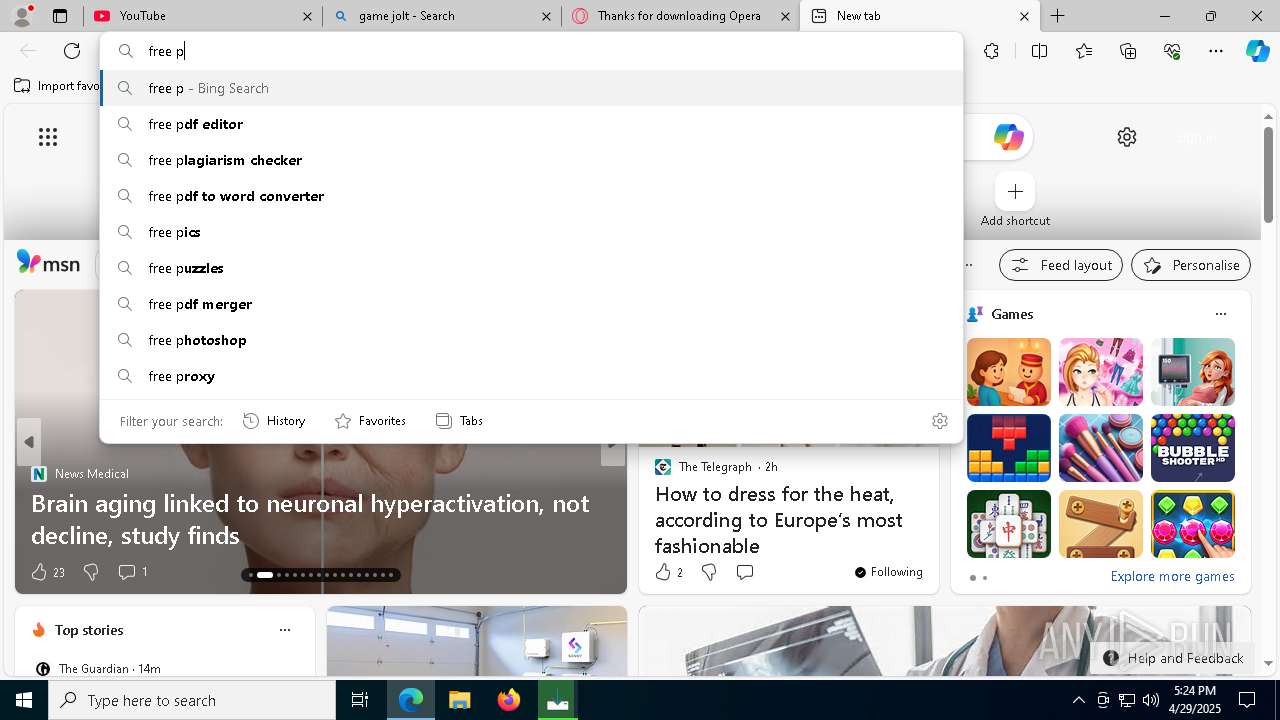Open the Favorites star toolbar icon
Viewport: 1280px width, 720px height.
(x=1084, y=51)
